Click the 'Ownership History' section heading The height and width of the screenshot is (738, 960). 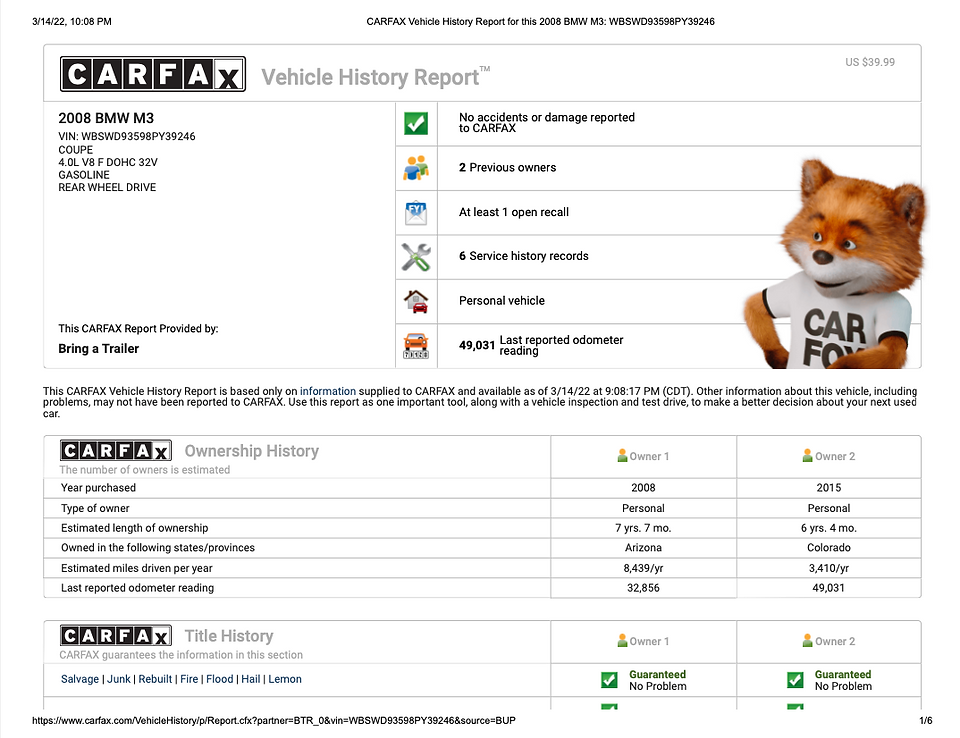coord(252,451)
